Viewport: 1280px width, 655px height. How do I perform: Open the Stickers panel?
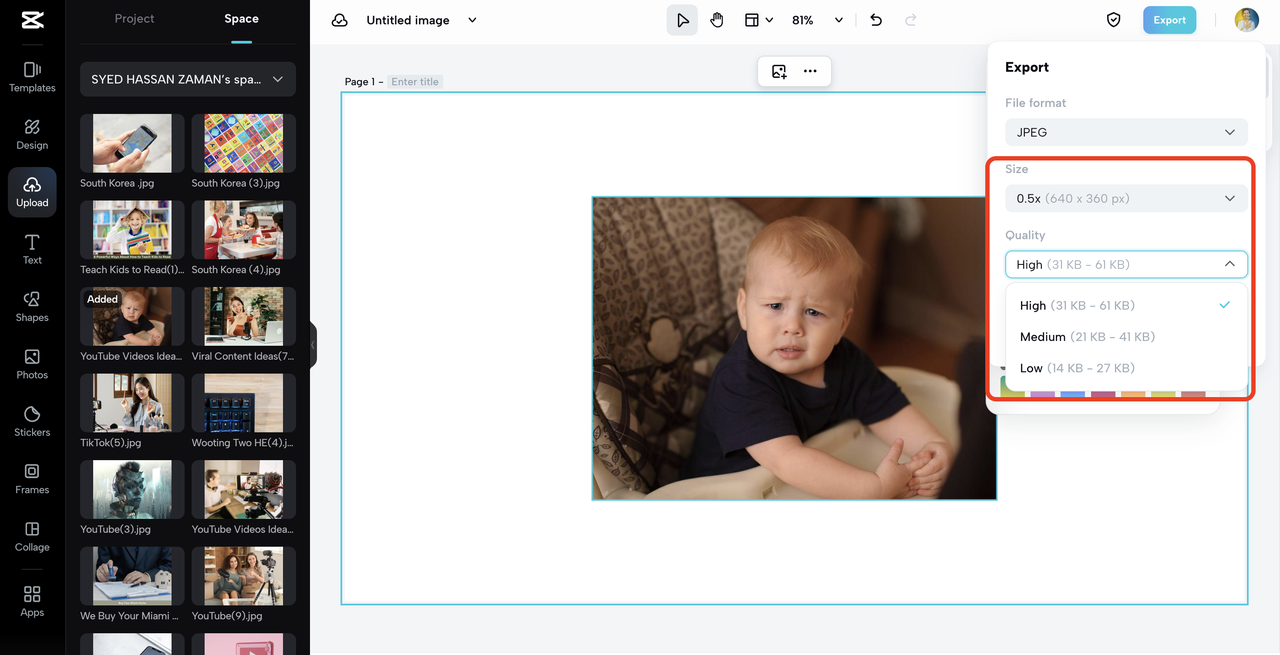point(32,421)
